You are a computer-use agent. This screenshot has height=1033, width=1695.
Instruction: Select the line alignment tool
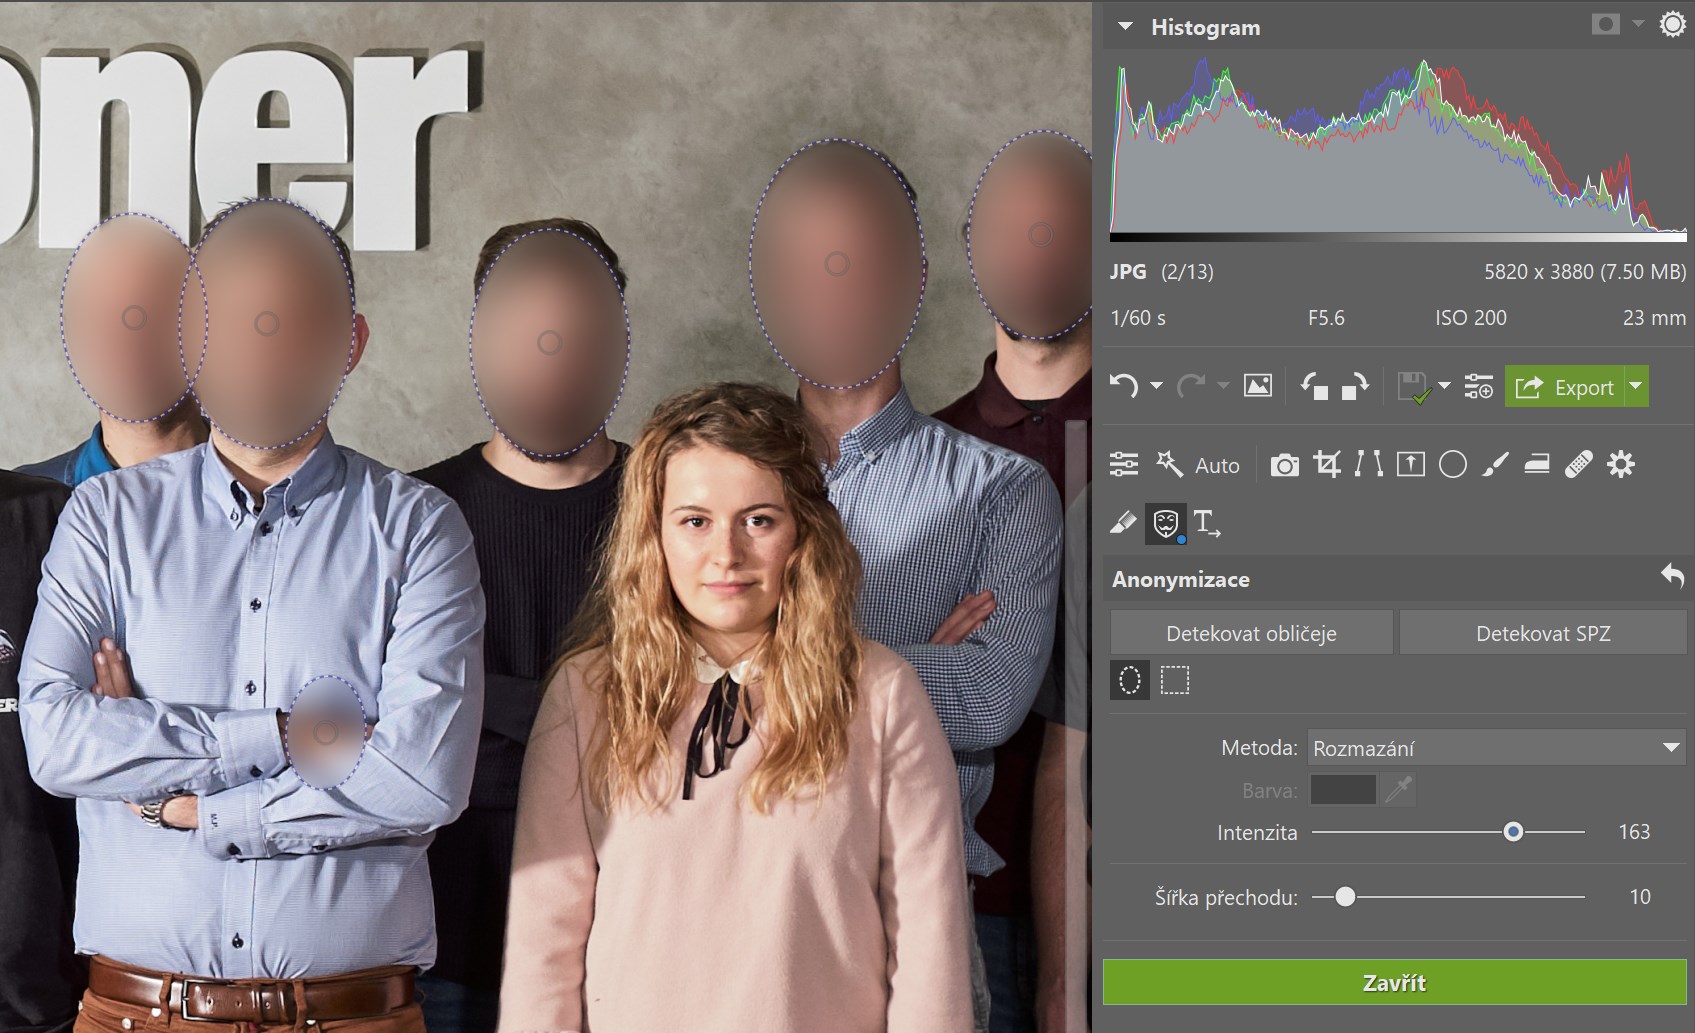click(x=1369, y=464)
